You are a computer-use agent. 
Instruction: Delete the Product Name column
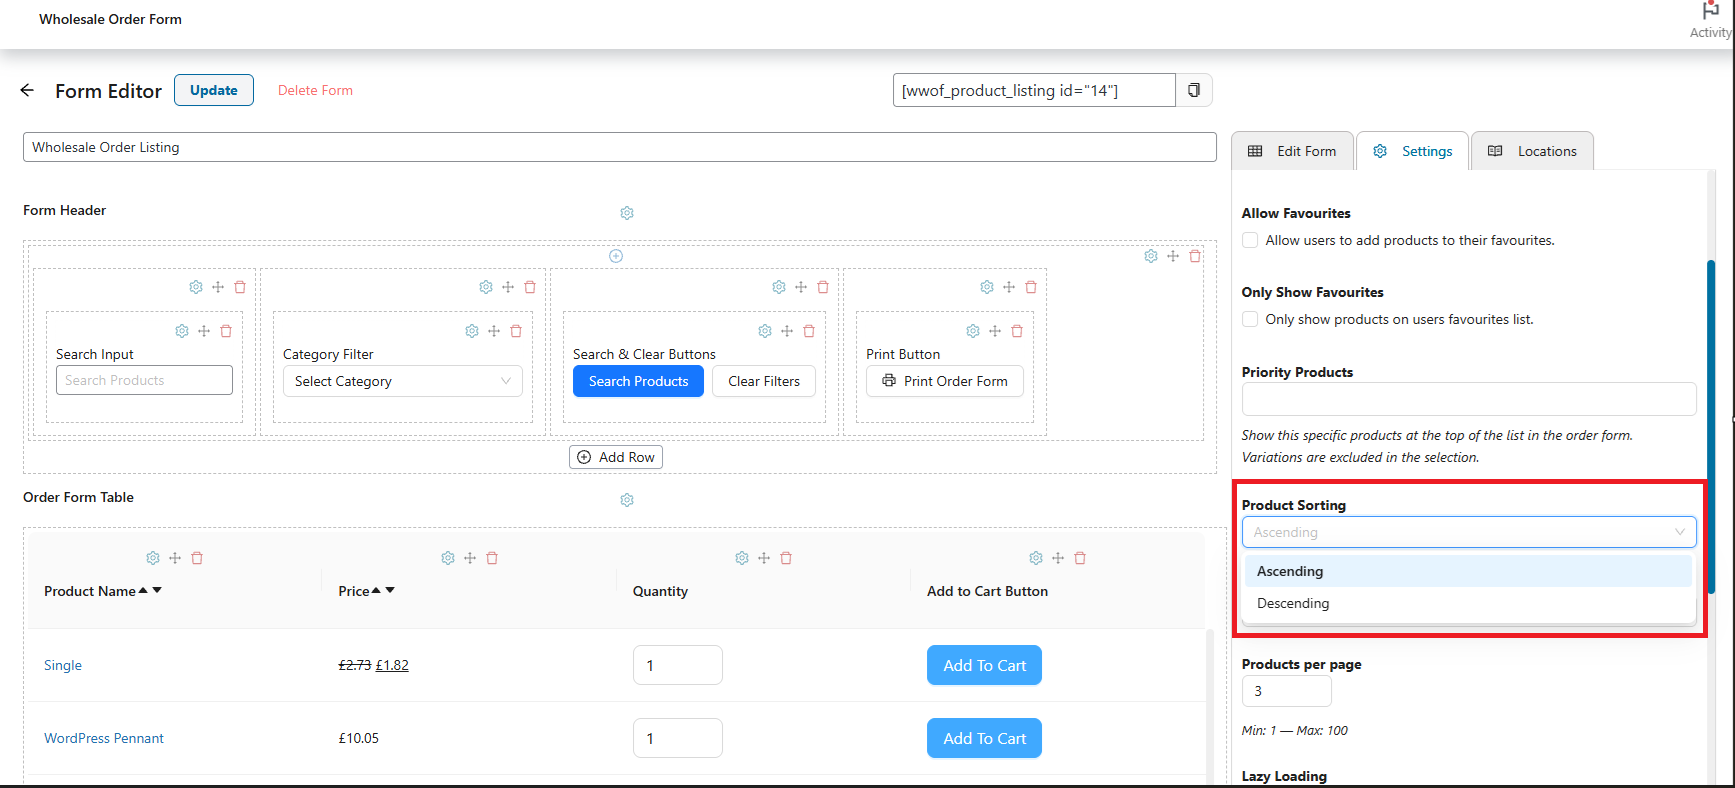click(x=197, y=558)
